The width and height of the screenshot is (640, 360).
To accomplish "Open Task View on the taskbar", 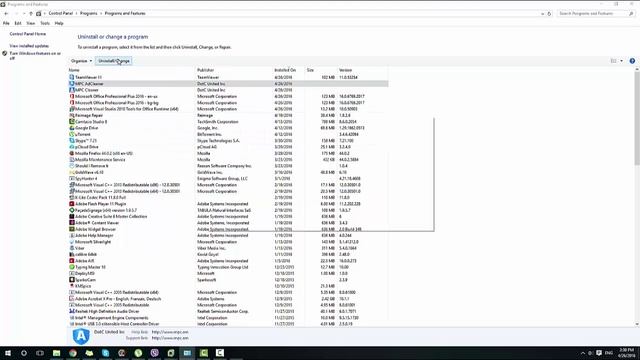I will pos(40,353).
